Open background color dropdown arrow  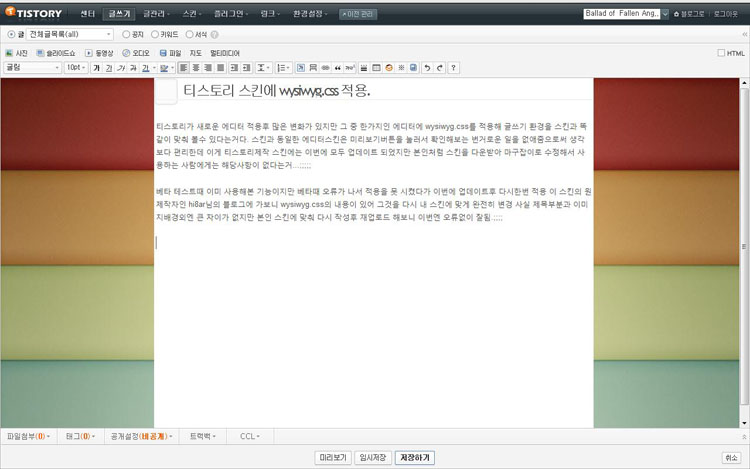pos(173,68)
